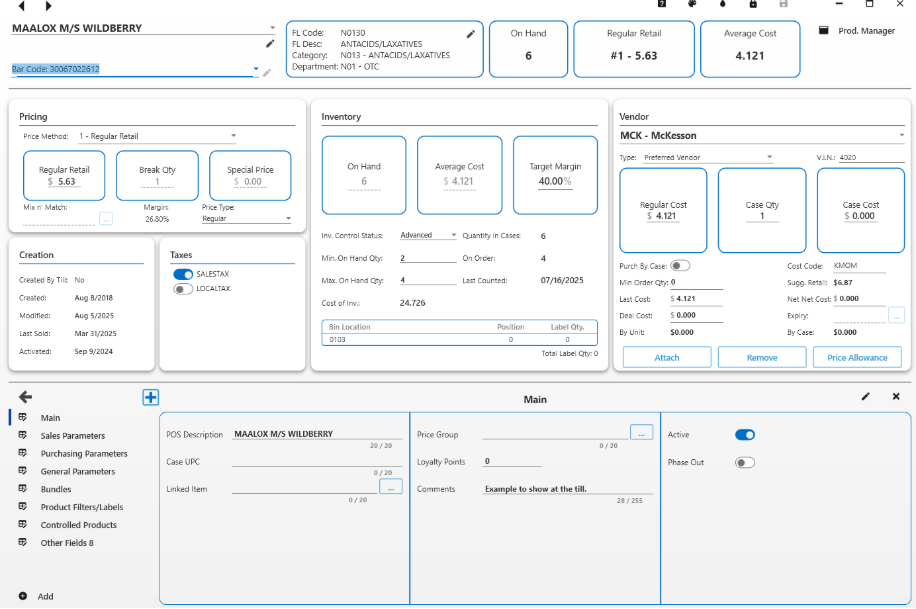This screenshot has height=609, width=916.
Task: Expand the product name dropdown arrow
Action: coord(272,27)
